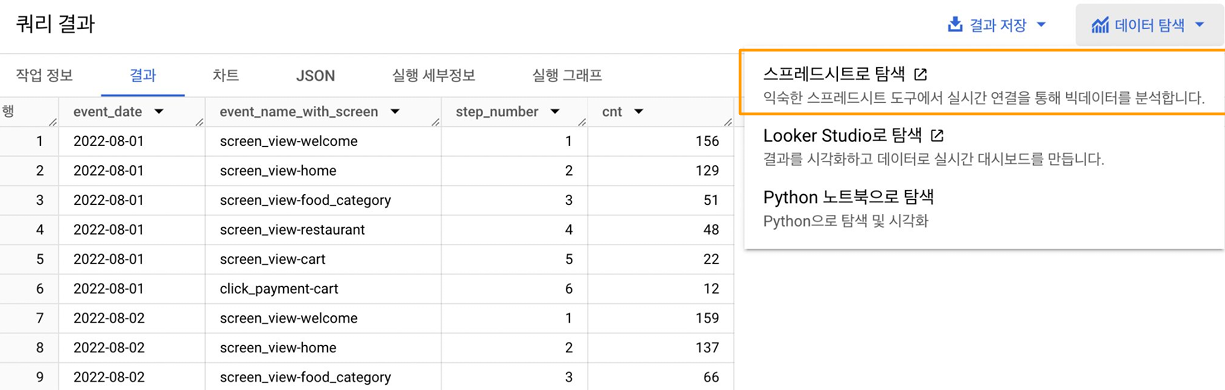Open cnt column menu arrow
The width and height of the screenshot is (1225, 390).
pyautogui.click(x=638, y=112)
